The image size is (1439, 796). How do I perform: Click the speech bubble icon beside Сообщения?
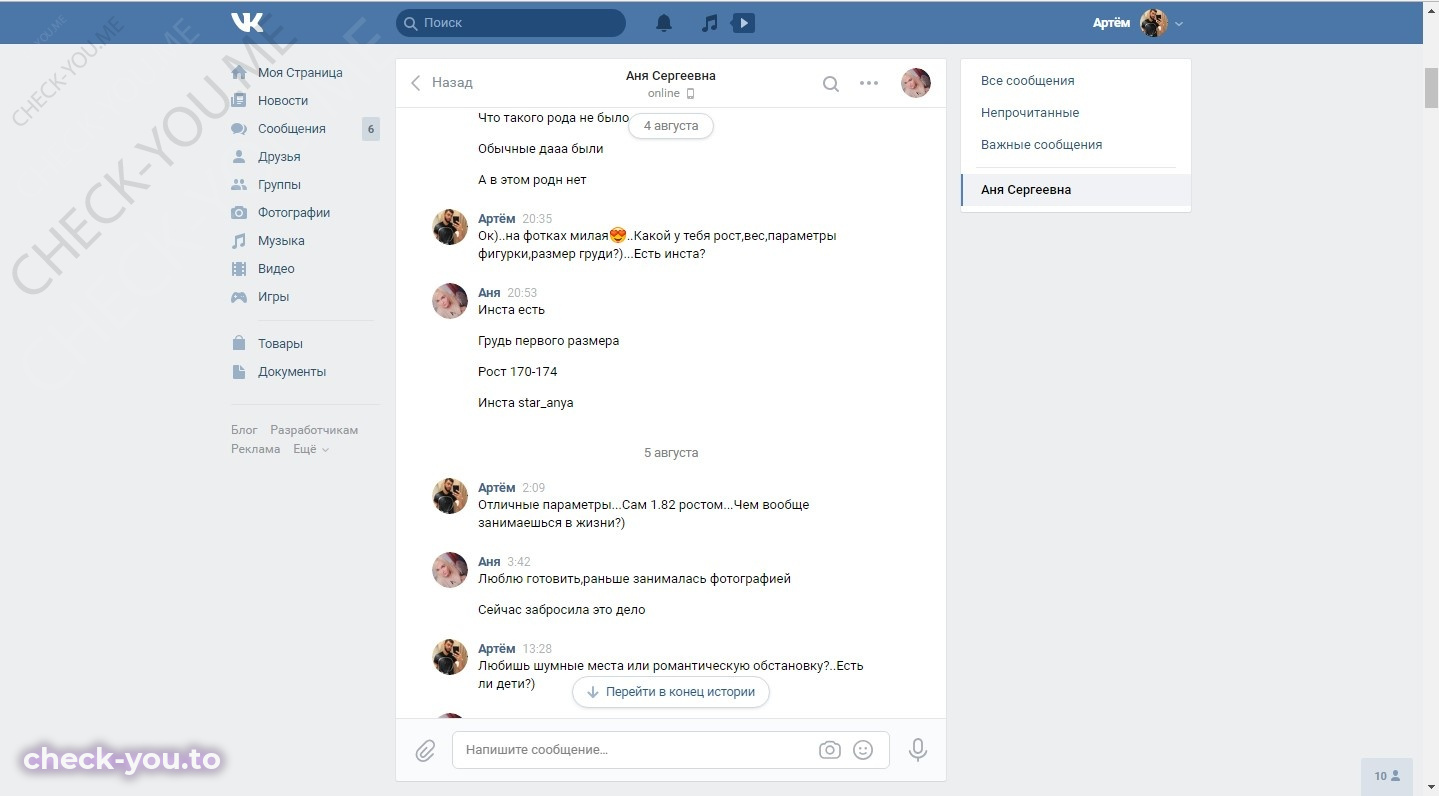[239, 129]
